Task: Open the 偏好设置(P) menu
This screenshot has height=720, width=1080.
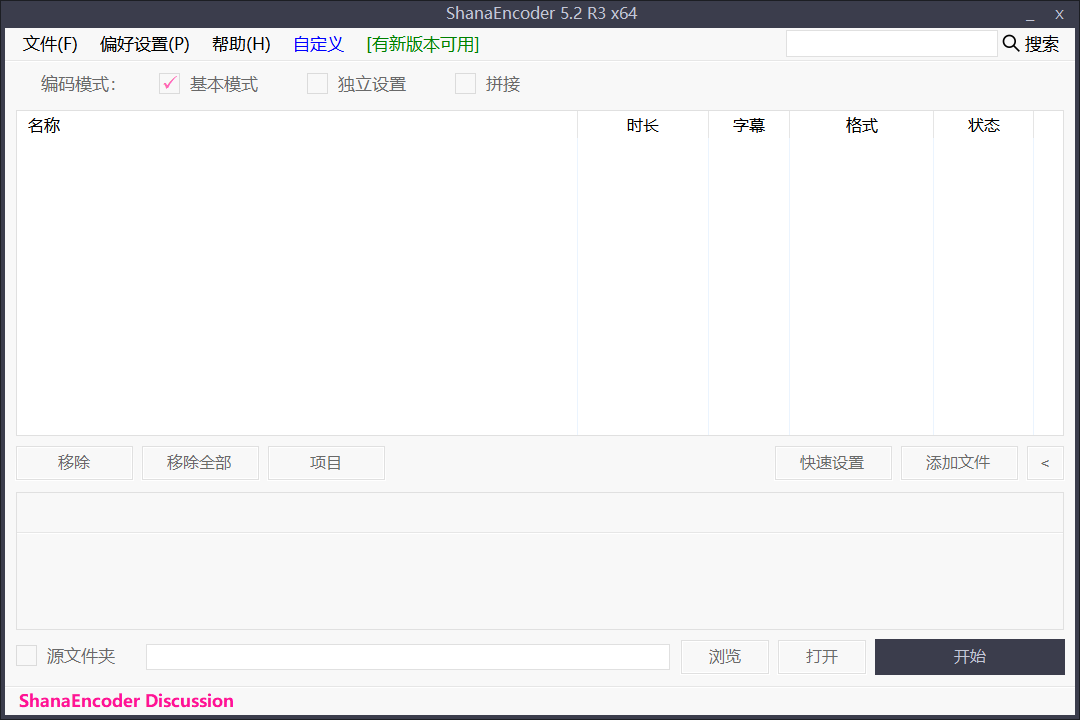Action: click(x=145, y=44)
